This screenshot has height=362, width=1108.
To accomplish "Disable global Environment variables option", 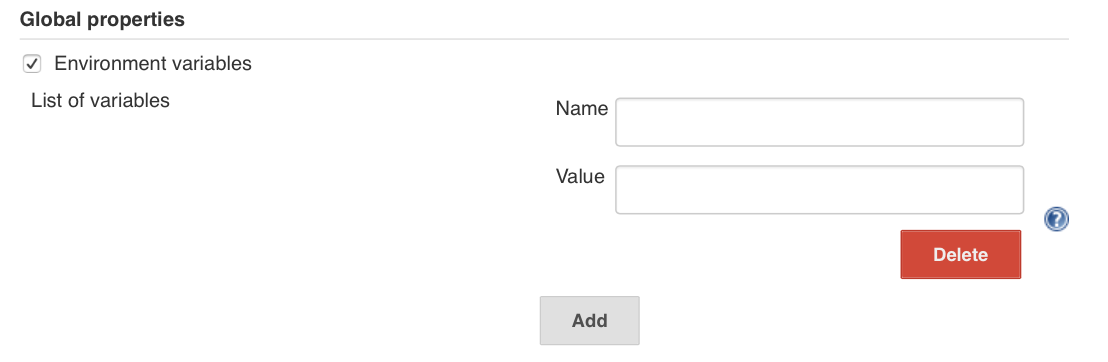I will click(32, 64).
